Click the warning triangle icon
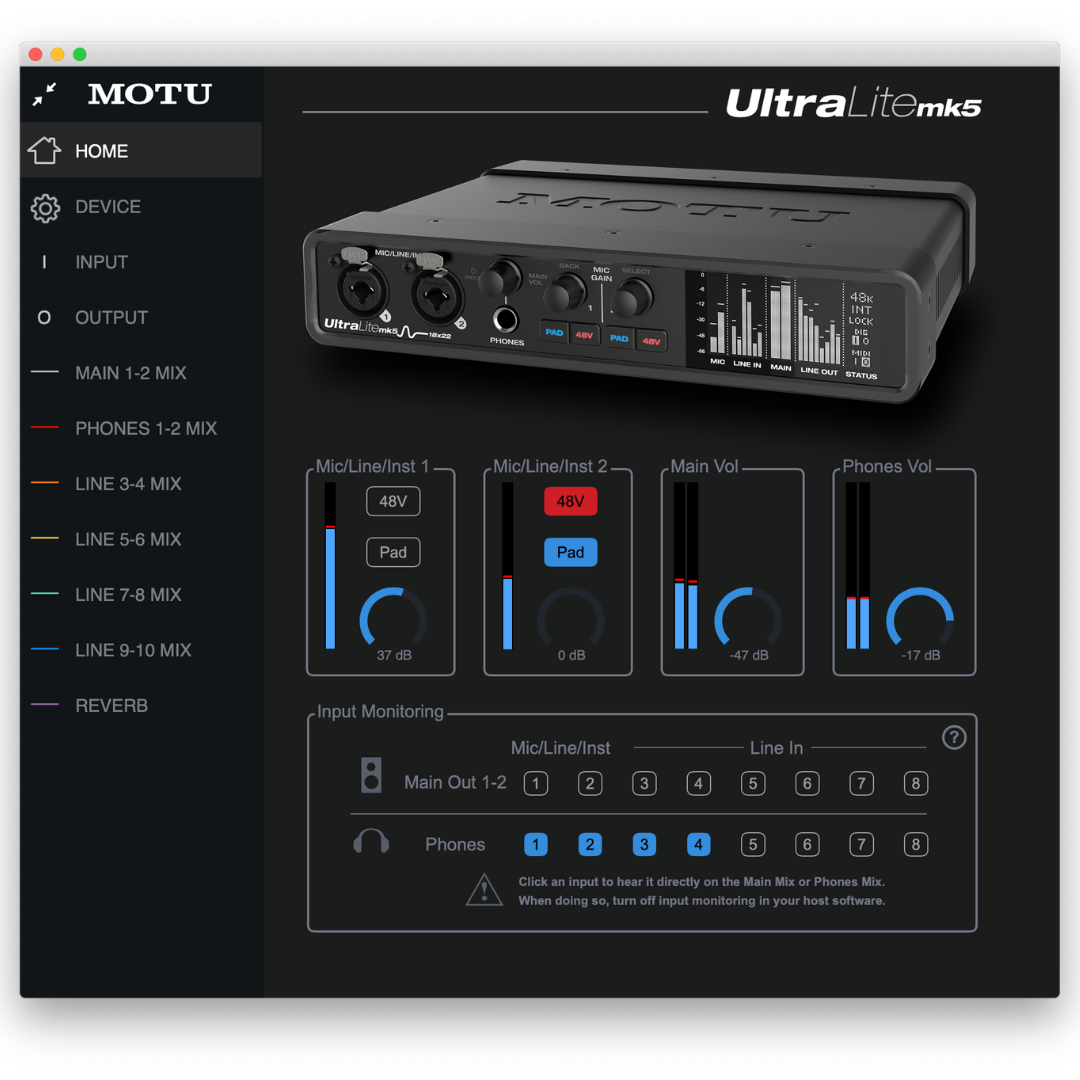Screen dimensions: 1080x1080 pyautogui.click(x=484, y=890)
